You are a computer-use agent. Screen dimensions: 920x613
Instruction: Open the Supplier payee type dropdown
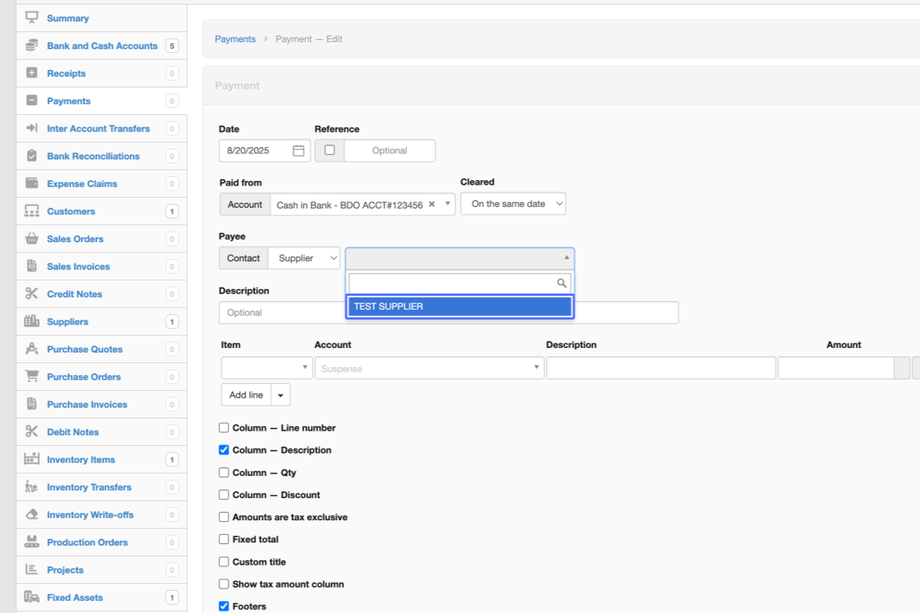pyautogui.click(x=304, y=258)
